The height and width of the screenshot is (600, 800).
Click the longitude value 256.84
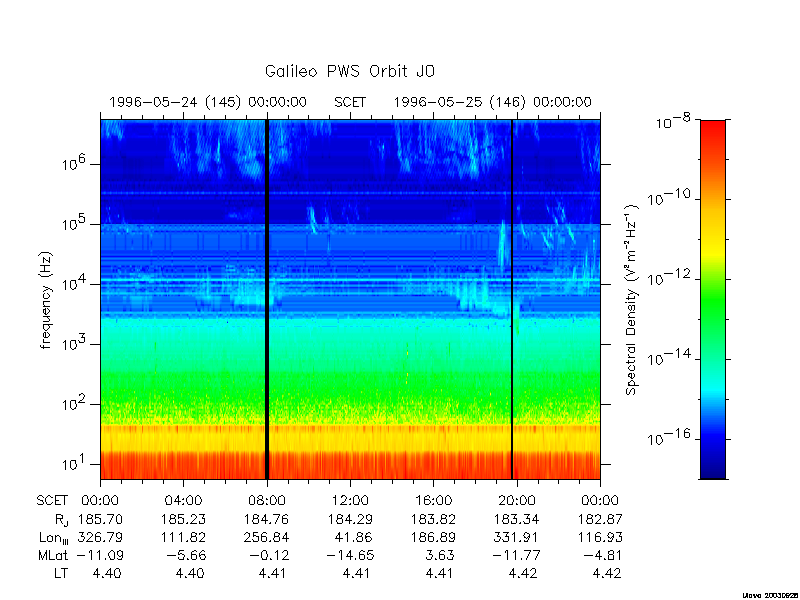pos(267,537)
